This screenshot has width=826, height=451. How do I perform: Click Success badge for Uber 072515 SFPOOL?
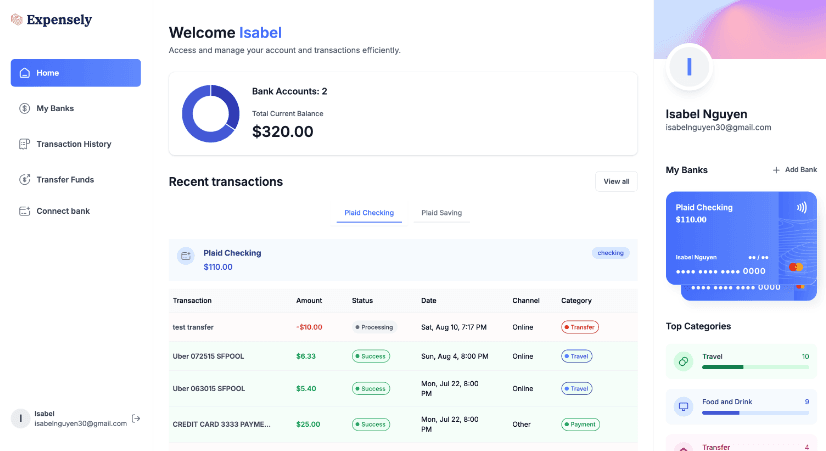371,356
